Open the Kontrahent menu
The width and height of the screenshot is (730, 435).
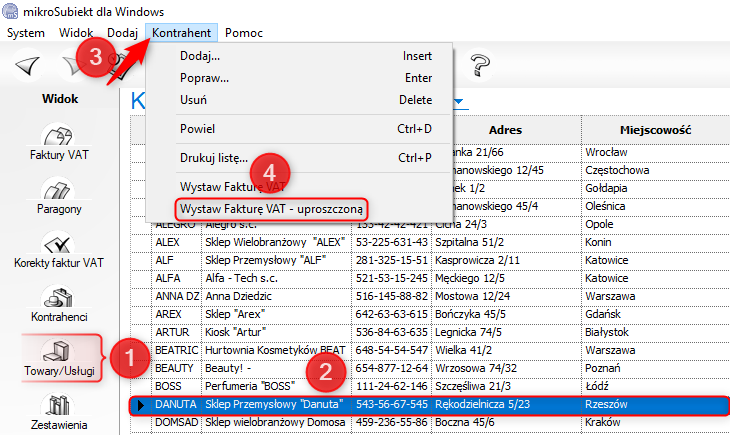(x=181, y=33)
